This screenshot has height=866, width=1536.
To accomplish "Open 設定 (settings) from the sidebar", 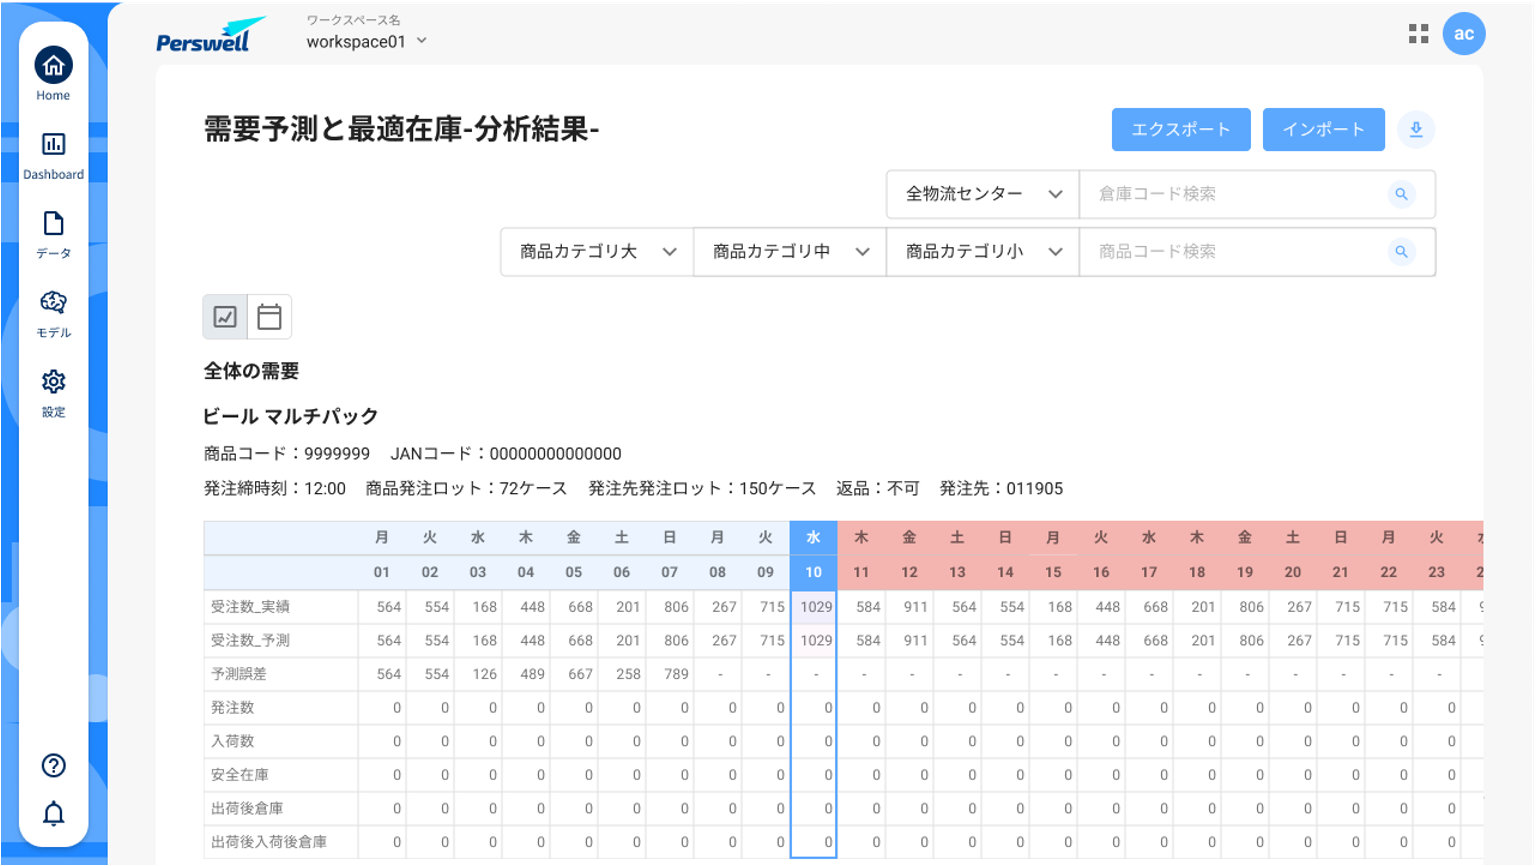I will tap(53, 390).
